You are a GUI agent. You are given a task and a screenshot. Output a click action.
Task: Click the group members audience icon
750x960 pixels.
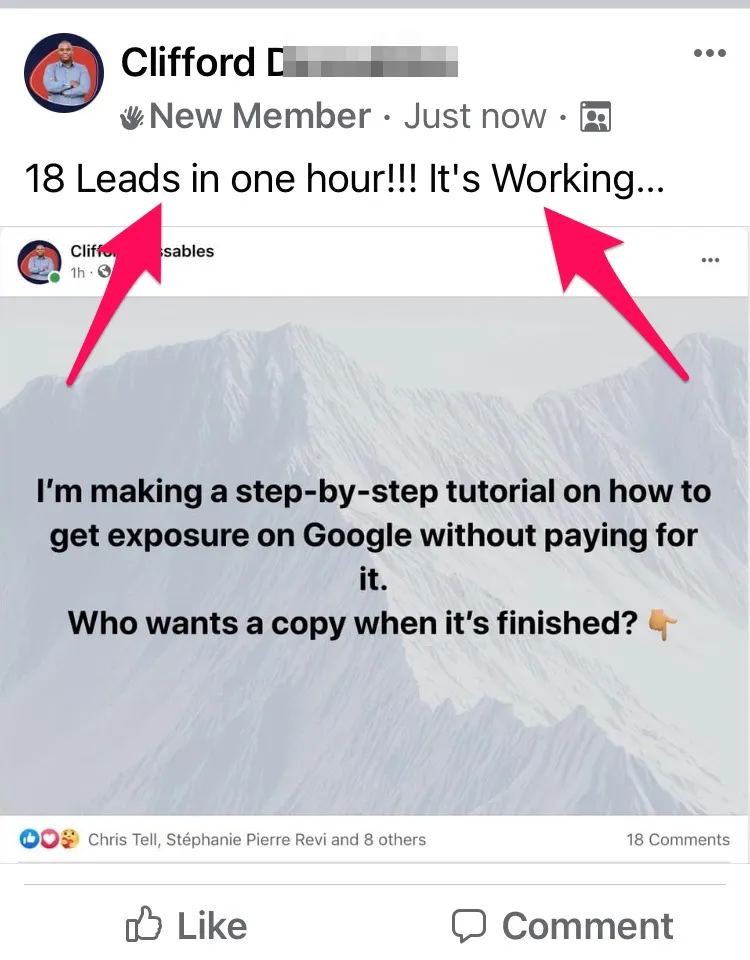595,117
